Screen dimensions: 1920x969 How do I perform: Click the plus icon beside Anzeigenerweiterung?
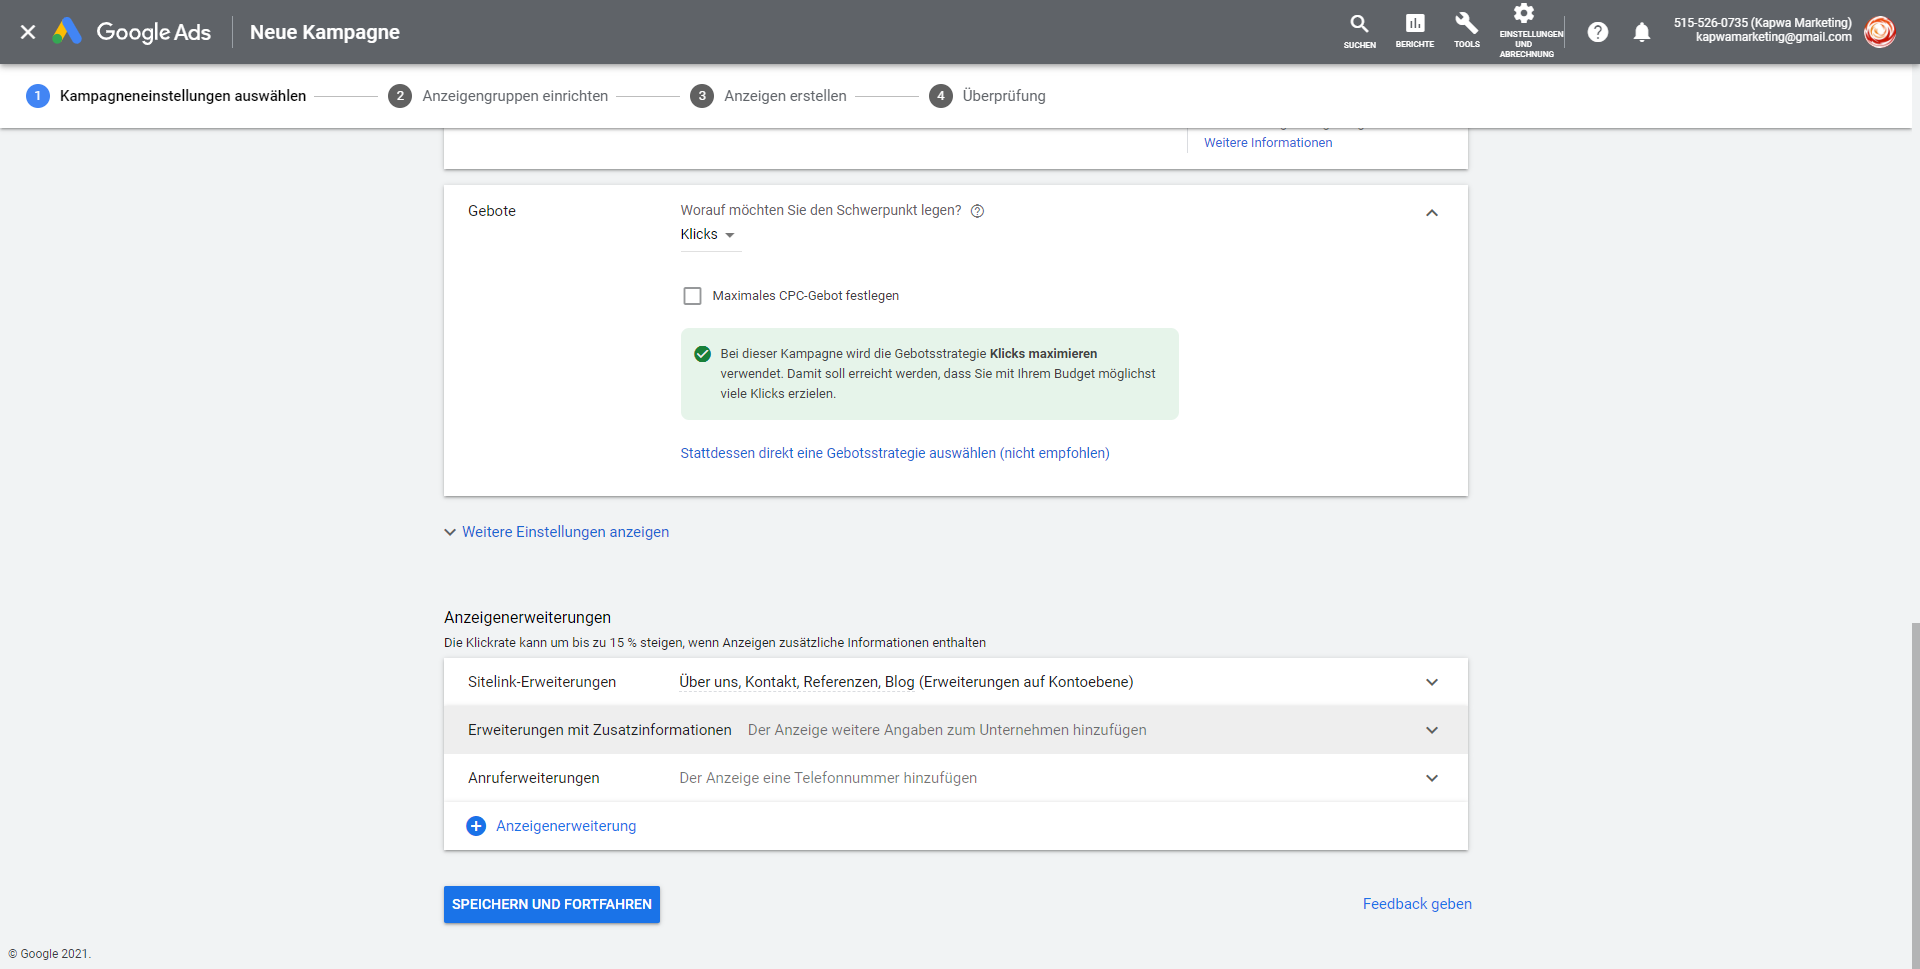pos(476,826)
